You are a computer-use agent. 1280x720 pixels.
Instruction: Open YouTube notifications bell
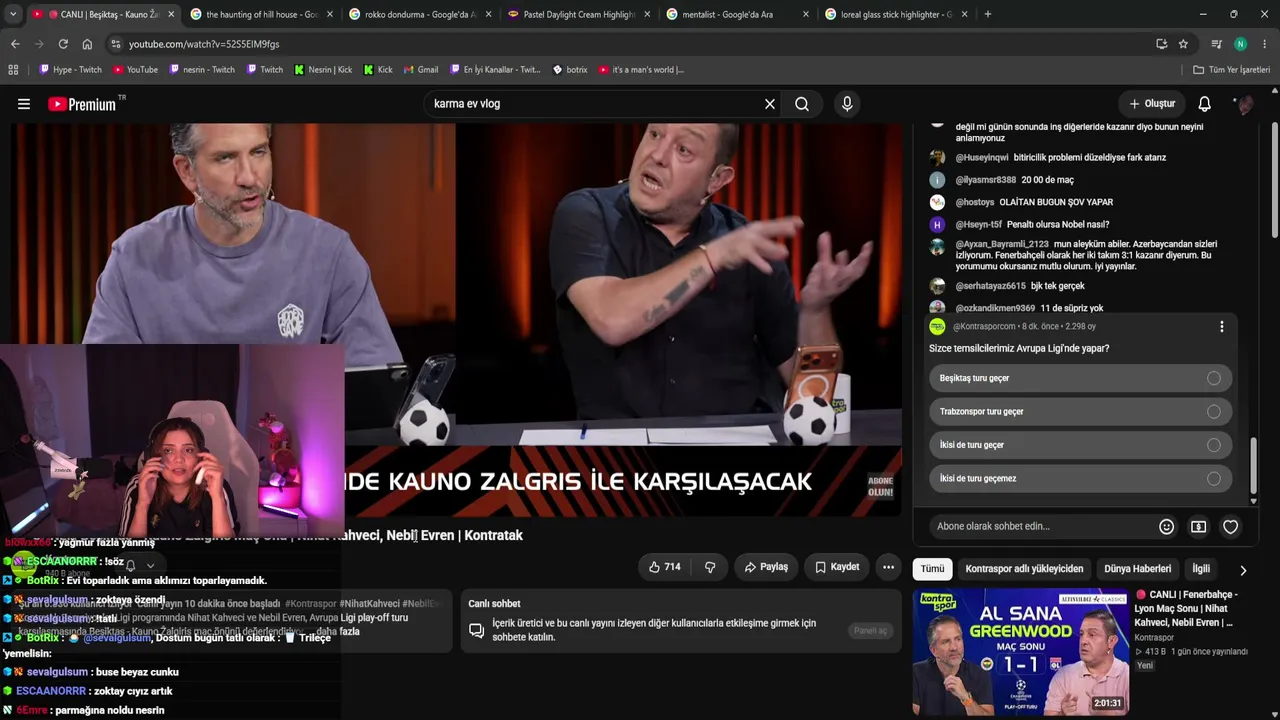click(x=1205, y=104)
